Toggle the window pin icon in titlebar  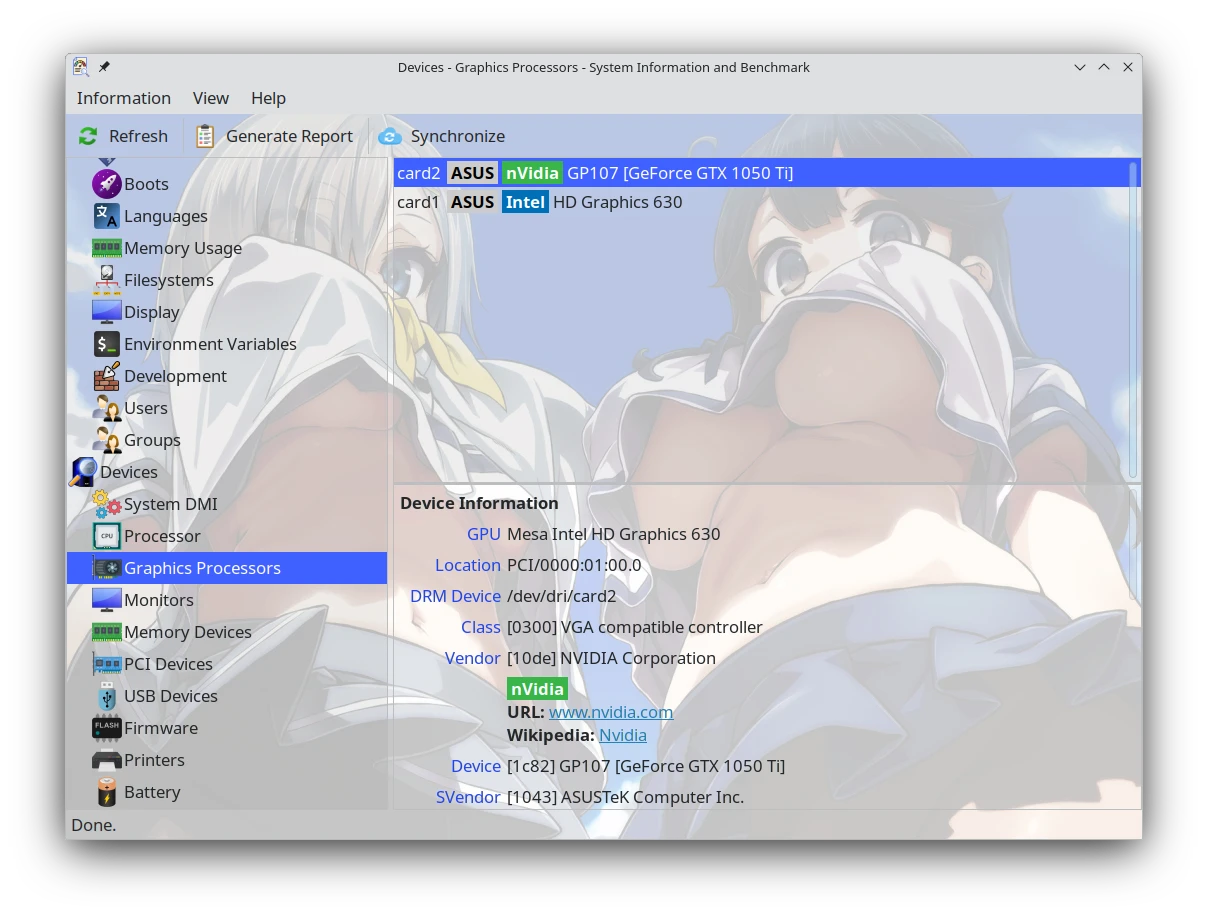104,67
